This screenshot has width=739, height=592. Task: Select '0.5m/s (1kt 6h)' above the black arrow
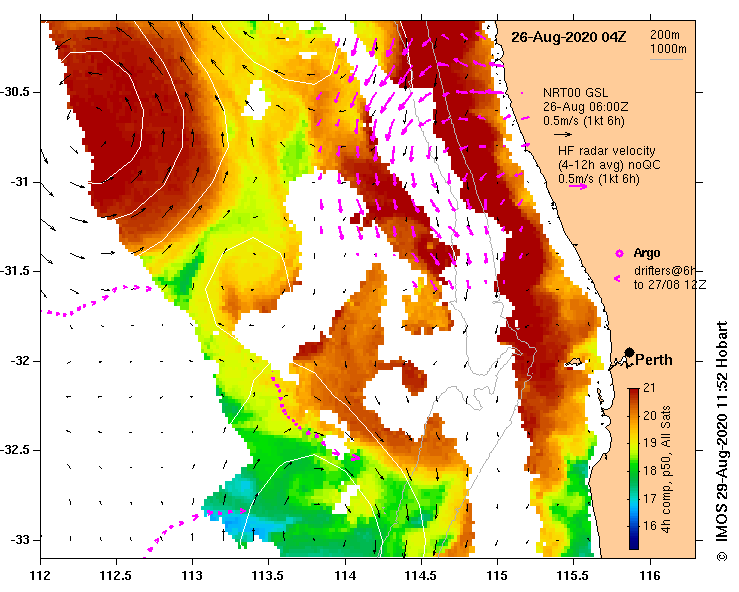tap(583, 122)
